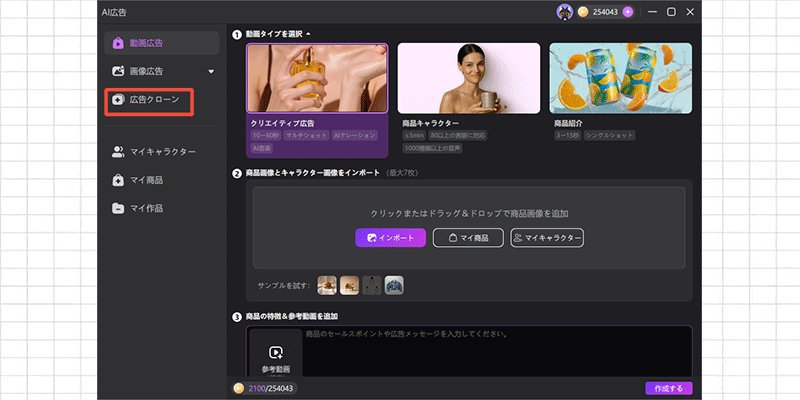Expand the 画像広告 dropdown arrow

click(211, 71)
